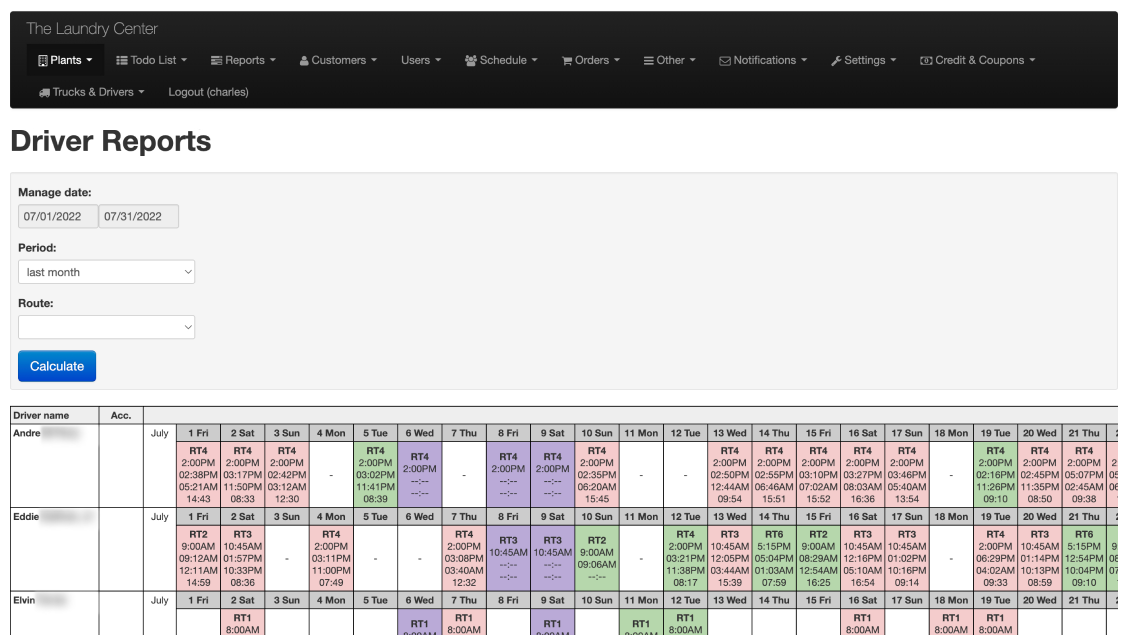This screenshot has height=635, width=1128.
Task: Click Andre's green 19 Tue RT4 cell
Action: pos(996,475)
